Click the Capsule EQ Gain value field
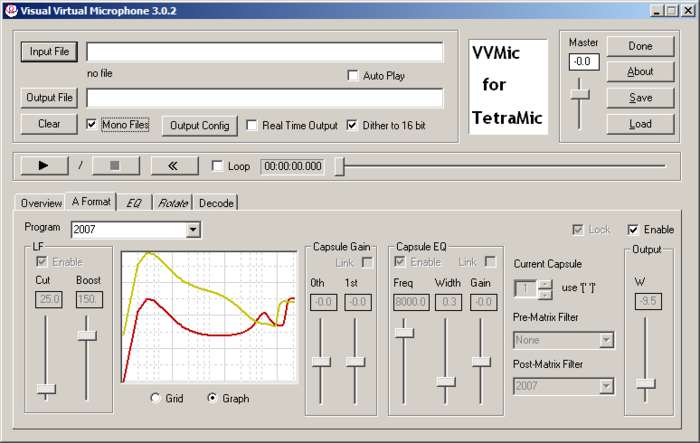The height and width of the screenshot is (443, 700). [483, 302]
